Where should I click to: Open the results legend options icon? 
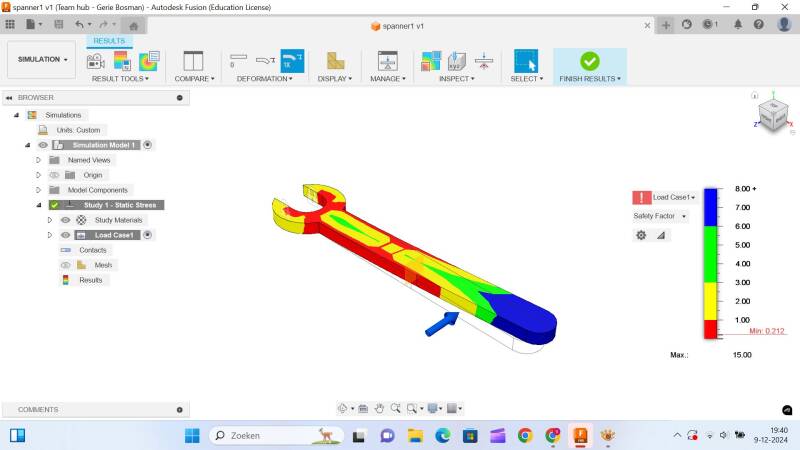pyautogui.click(x=122, y=61)
